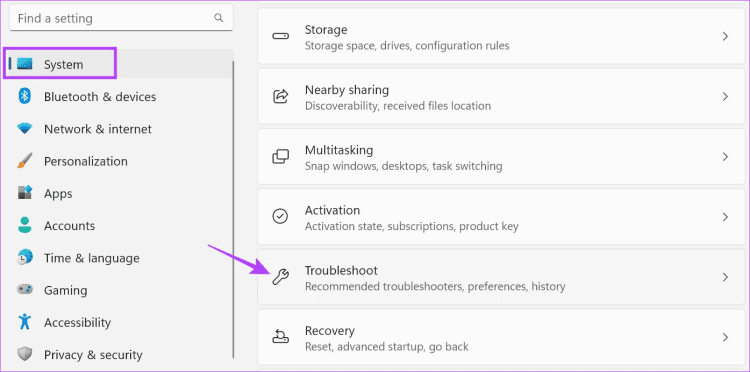Expand Storage with its chevron
Image resolution: width=750 pixels, height=372 pixels.
[725, 36]
